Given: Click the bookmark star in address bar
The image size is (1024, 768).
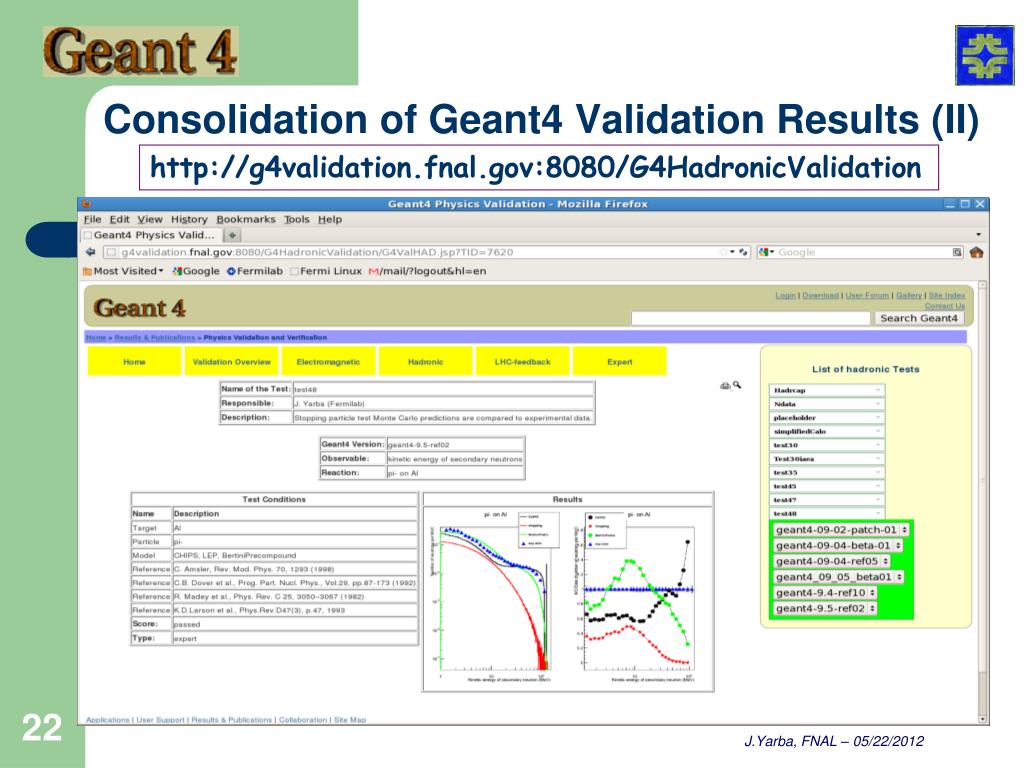Looking at the screenshot, I should (x=723, y=252).
